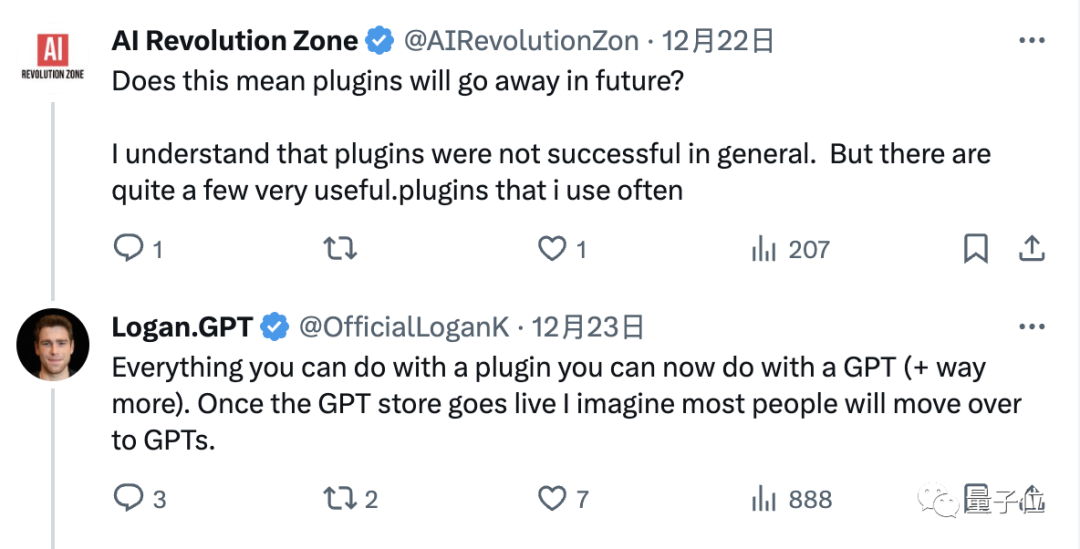Like the AI Revolution Zone tweet
This screenshot has height=549, width=1080.
[552, 249]
